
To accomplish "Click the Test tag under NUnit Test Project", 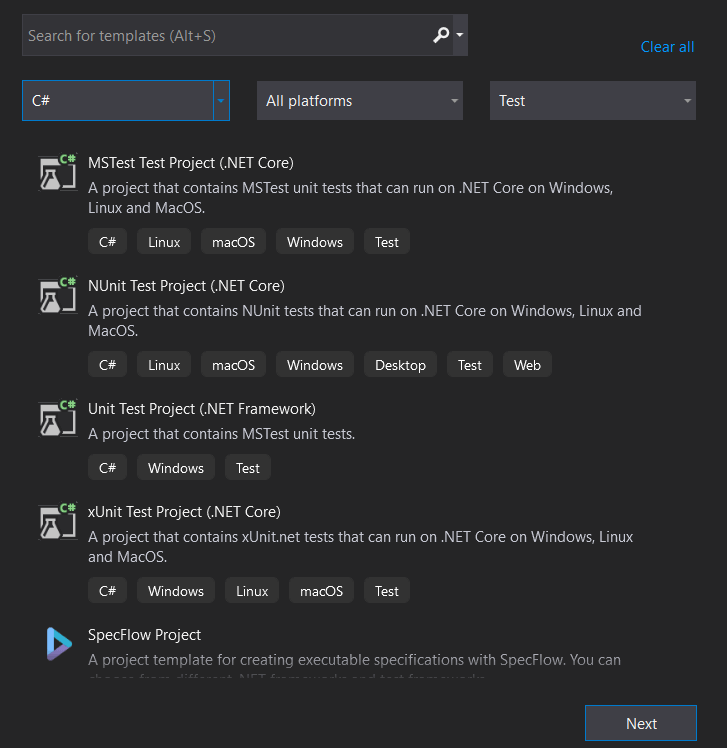I will [469, 365].
